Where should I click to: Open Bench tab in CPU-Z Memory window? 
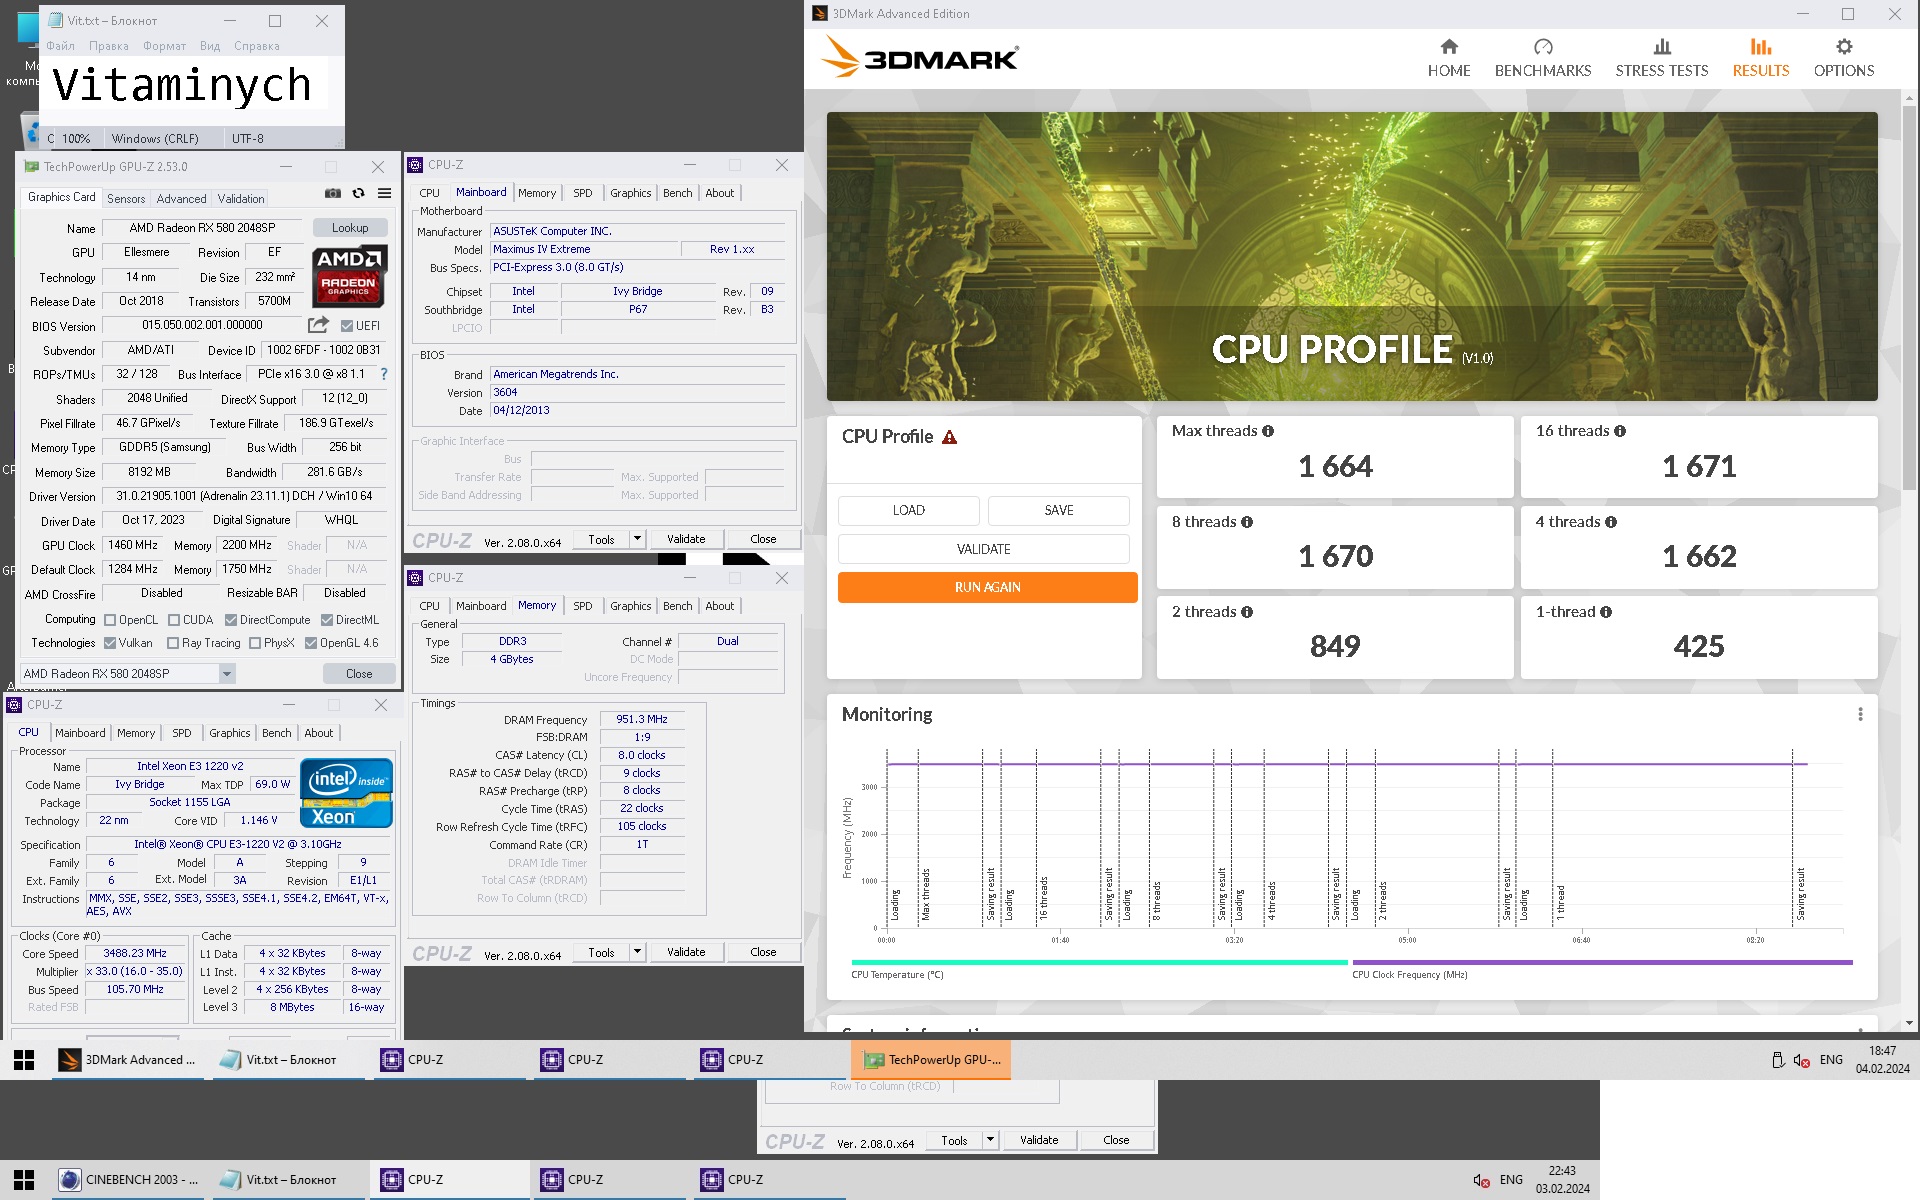tap(677, 606)
